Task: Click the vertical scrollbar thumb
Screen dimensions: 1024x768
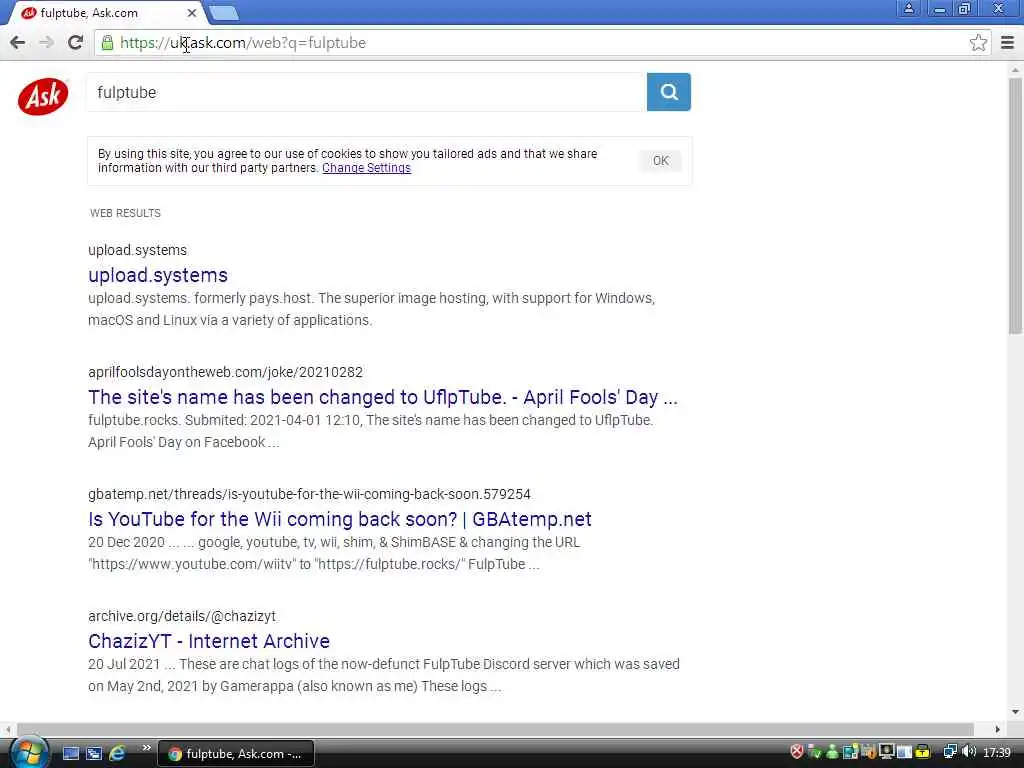Action: click(x=1015, y=206)
